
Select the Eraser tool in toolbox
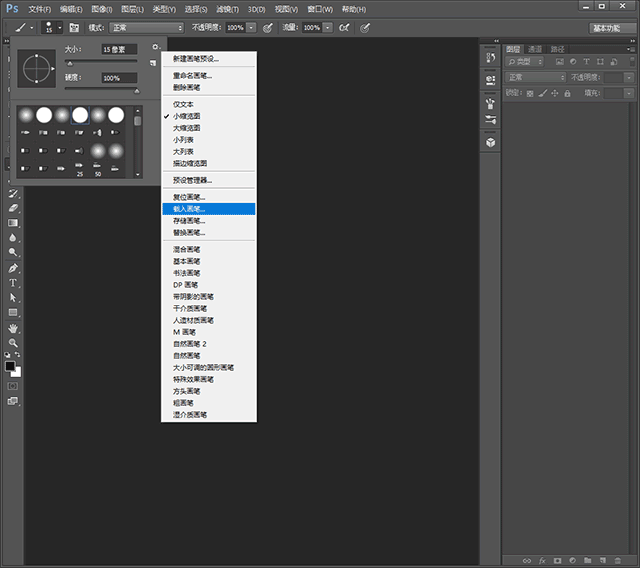click(14, 208)
